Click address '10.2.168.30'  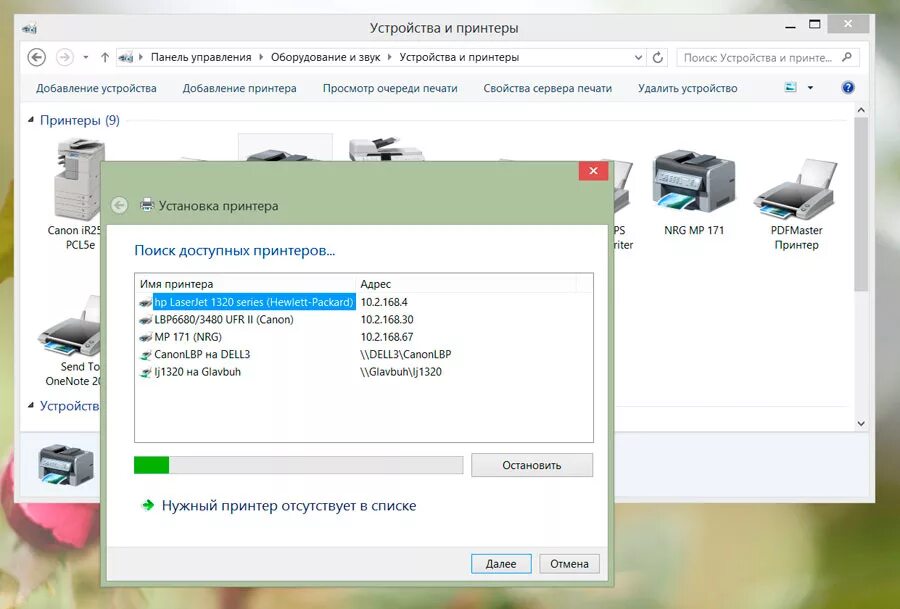point(387,320)
